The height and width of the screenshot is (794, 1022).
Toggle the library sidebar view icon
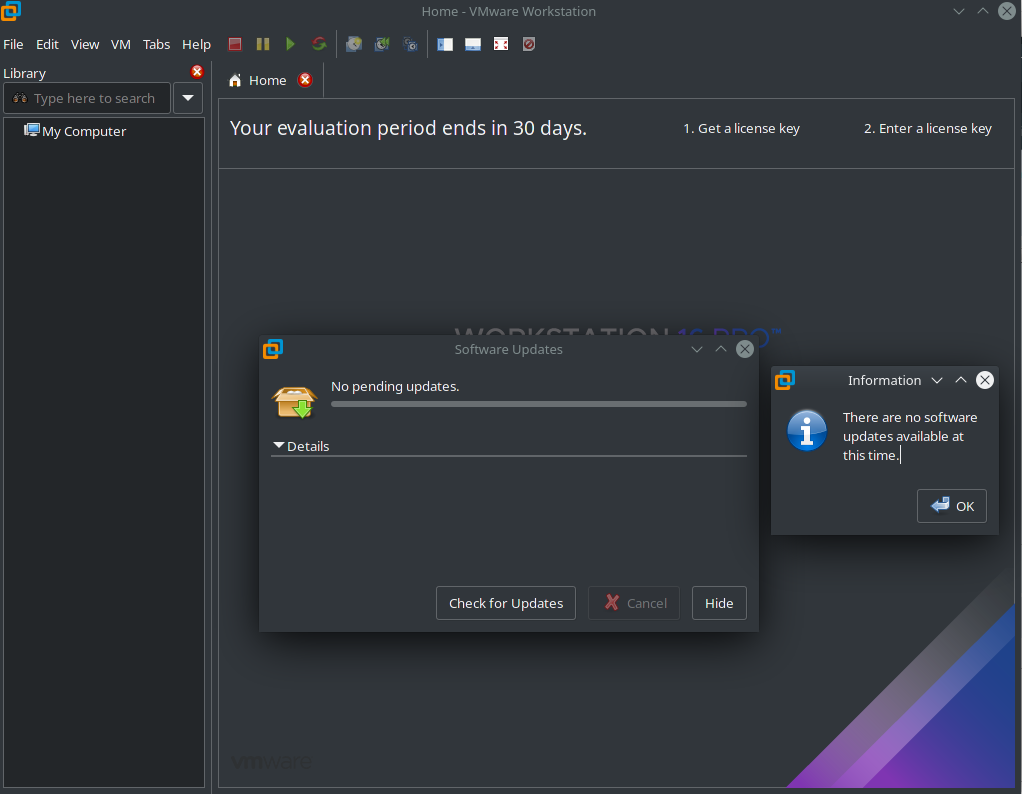(x=445, y=44)
